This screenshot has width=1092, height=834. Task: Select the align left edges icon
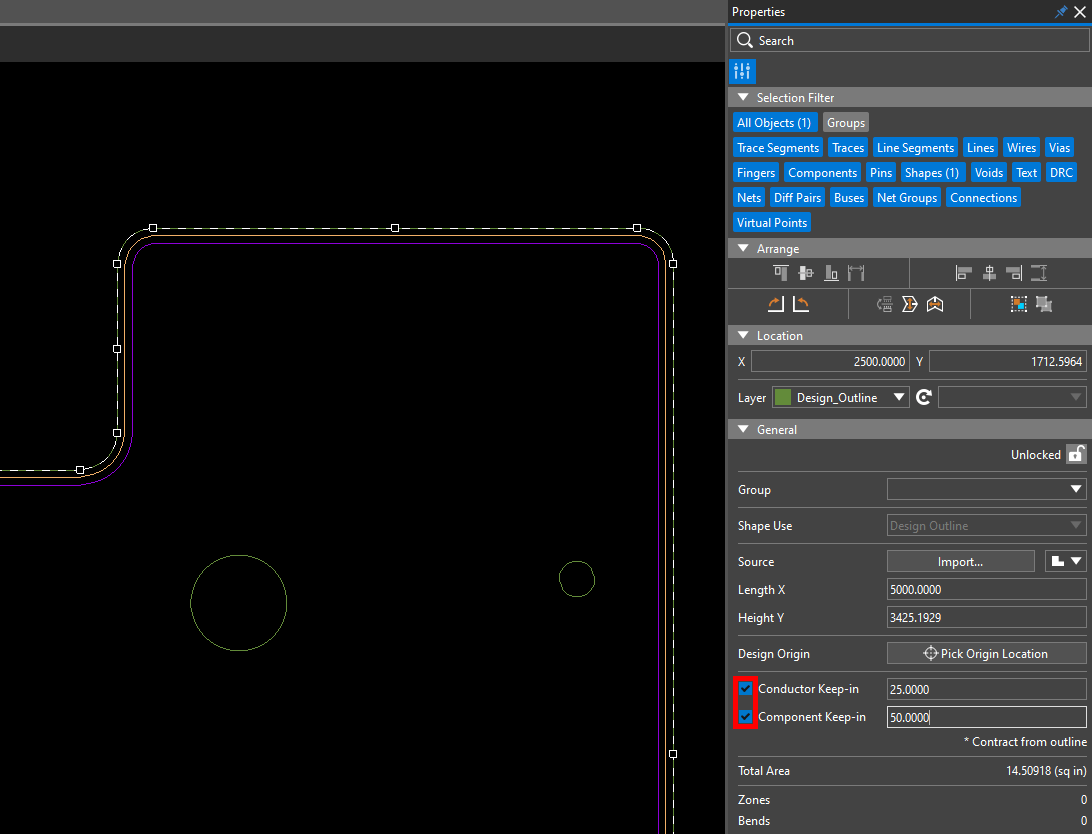tap(963, 272)
